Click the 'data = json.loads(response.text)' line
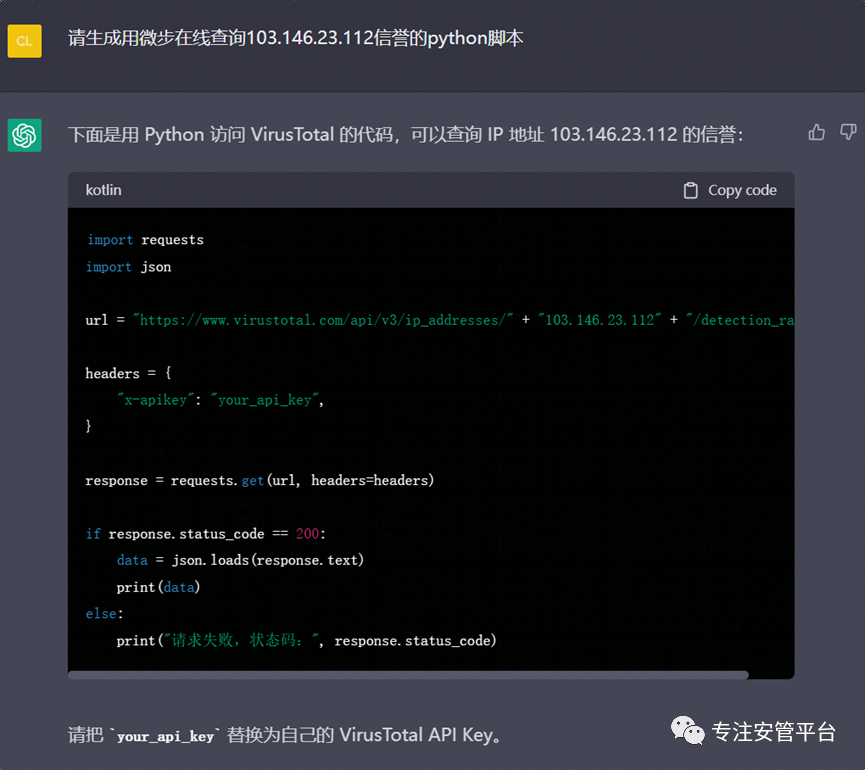The height and width of the screenshot is (770, 865). pyautogui.click(x=240, y=560)
